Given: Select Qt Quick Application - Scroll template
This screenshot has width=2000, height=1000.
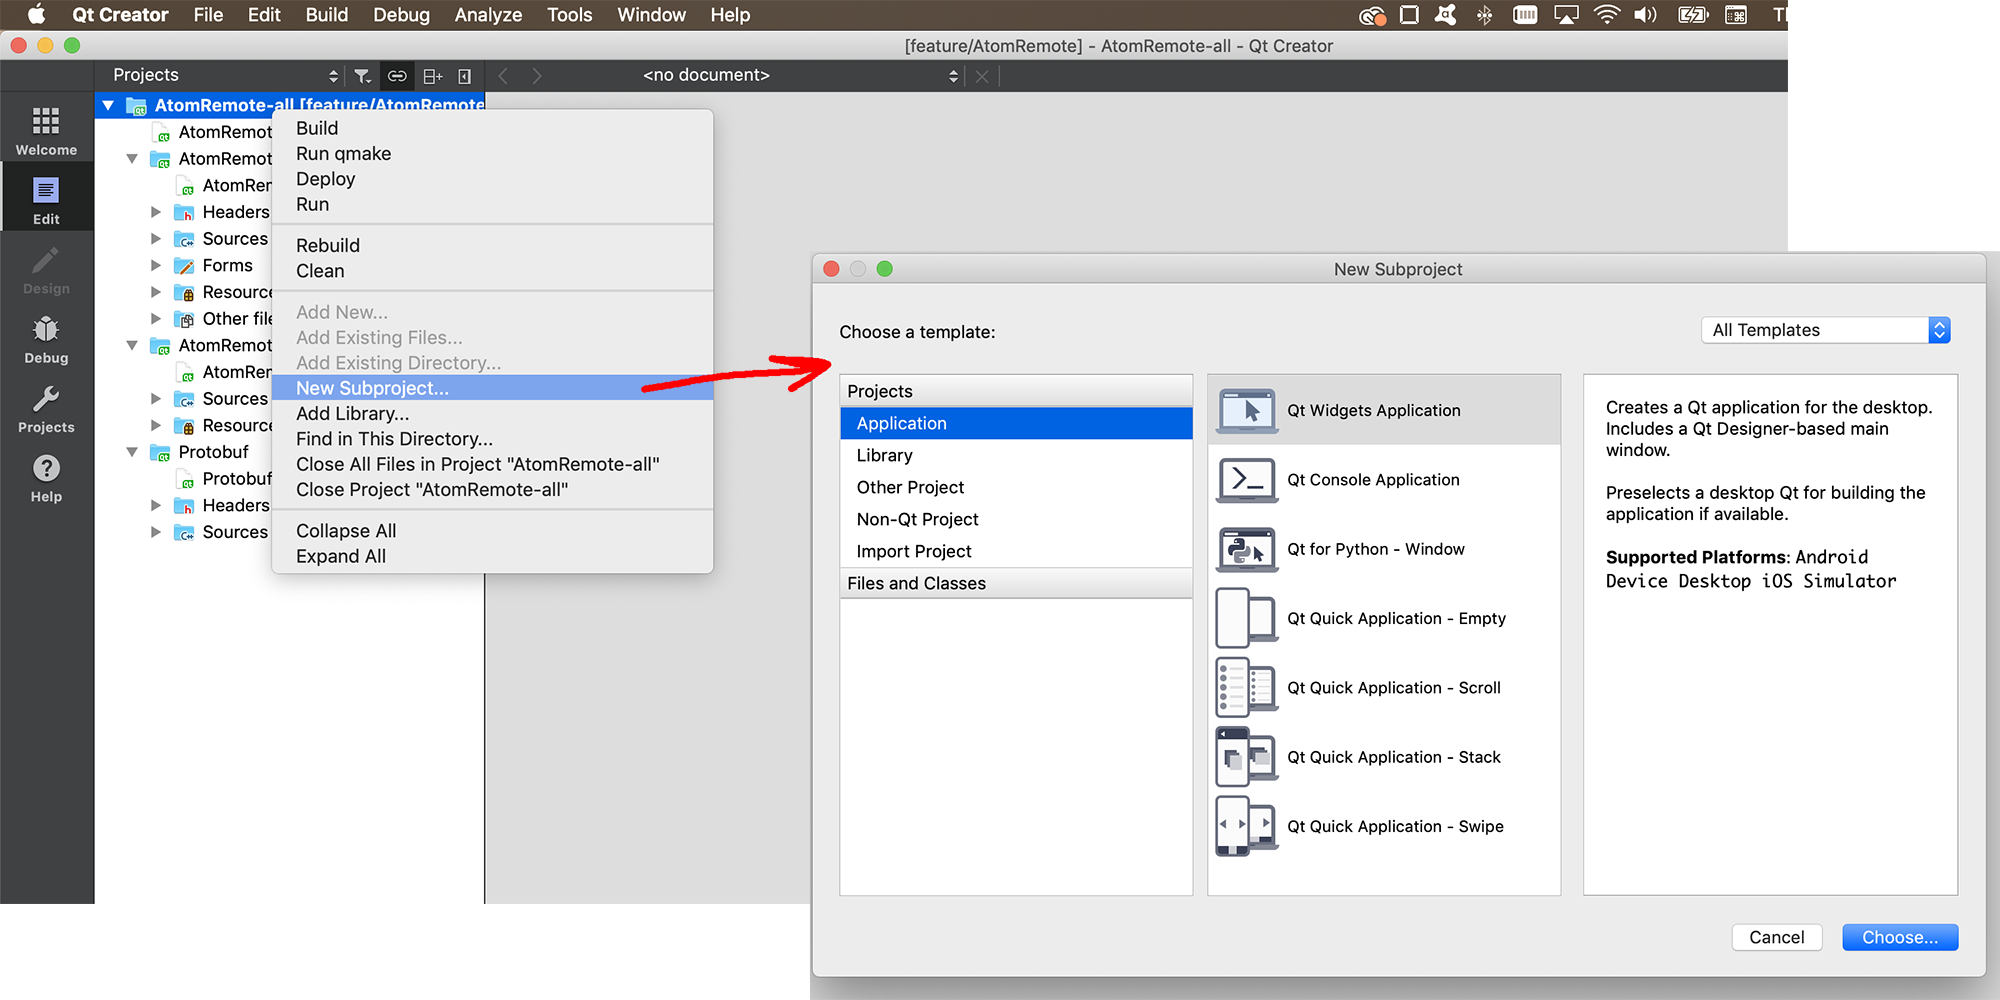Looking at the screenshot, I should click(1384, 688).
